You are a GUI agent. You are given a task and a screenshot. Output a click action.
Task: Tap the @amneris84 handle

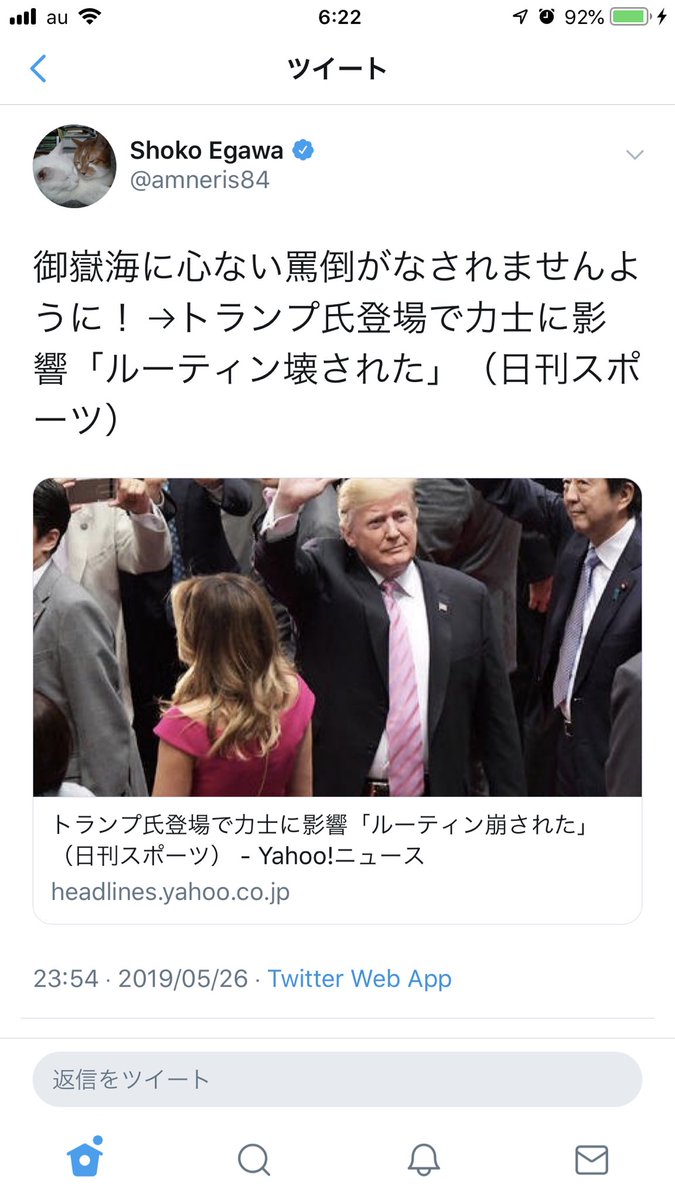point(200,181)
